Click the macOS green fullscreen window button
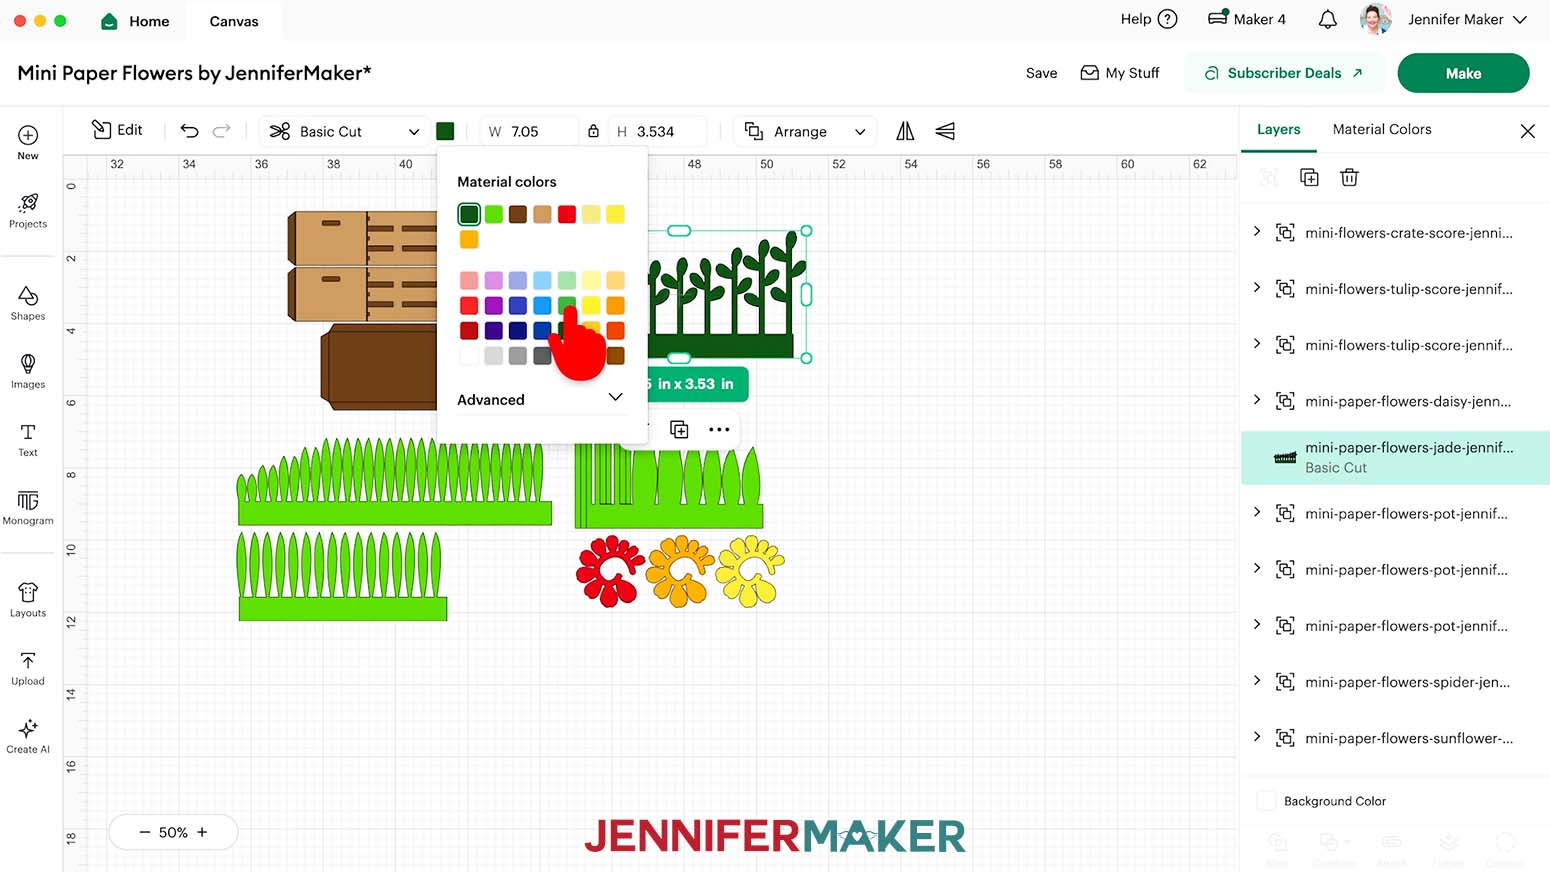 pos(60,20)
